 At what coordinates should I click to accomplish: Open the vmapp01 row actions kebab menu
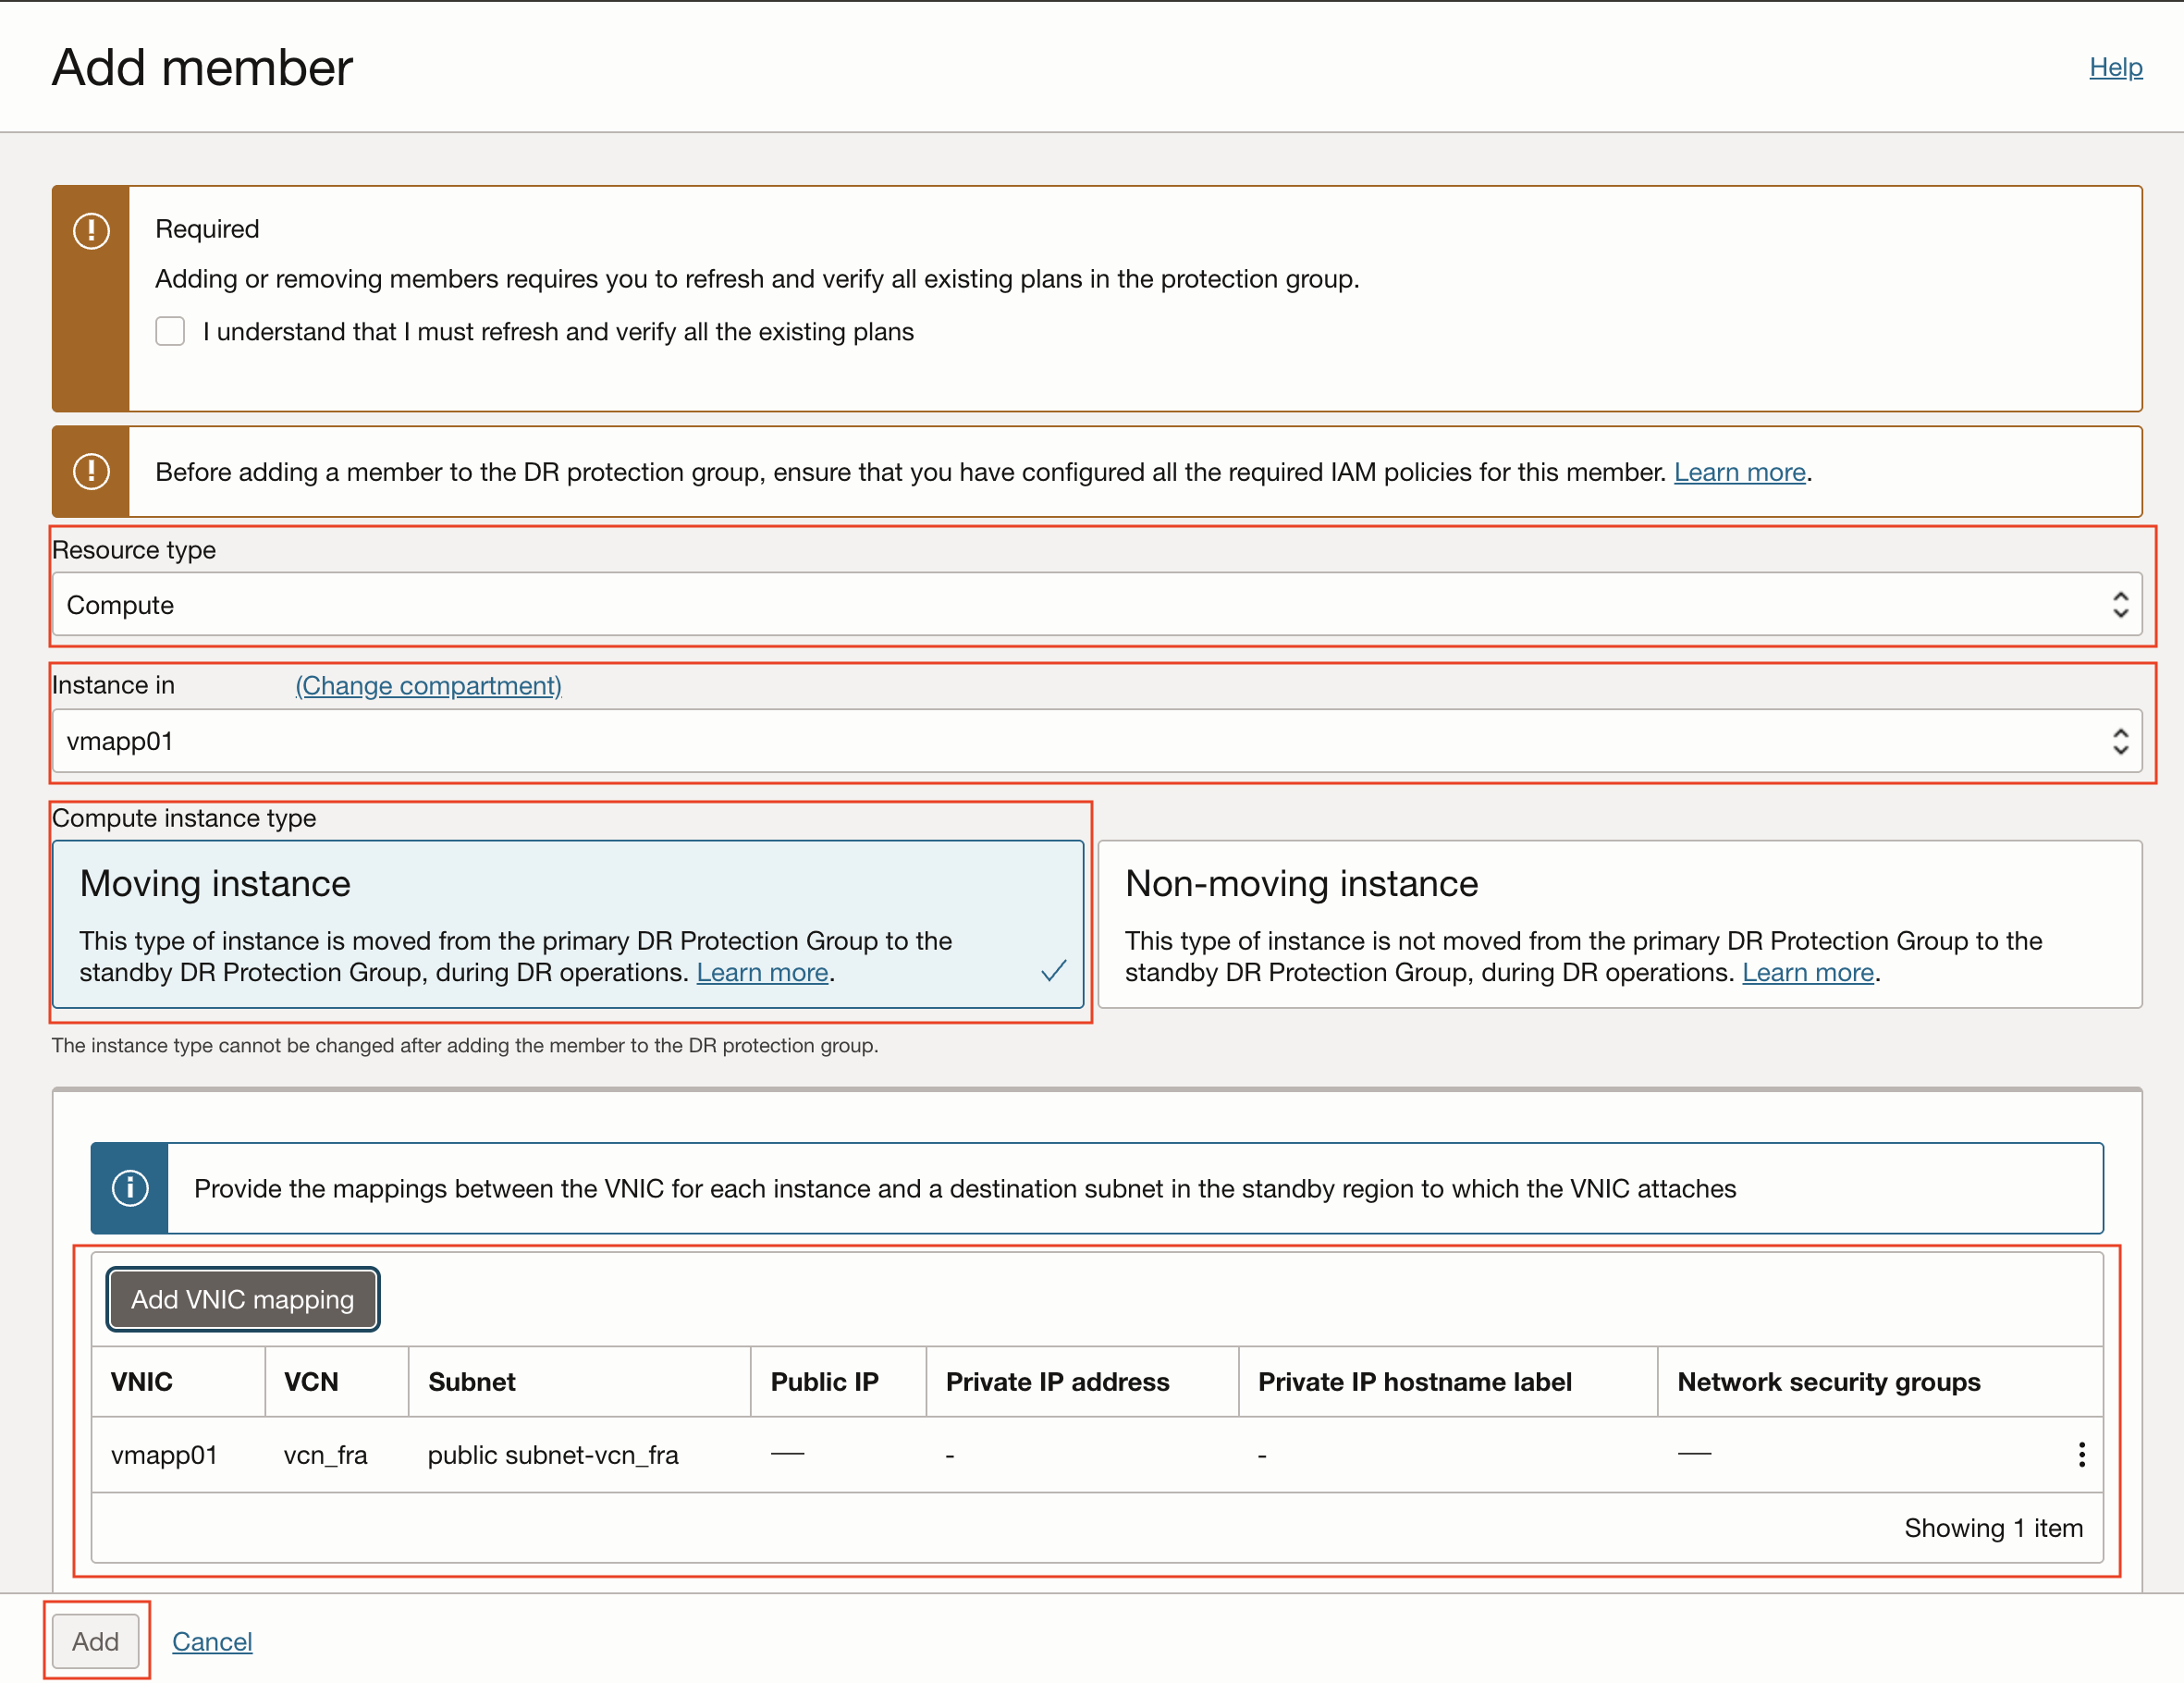[2081, 1454]
